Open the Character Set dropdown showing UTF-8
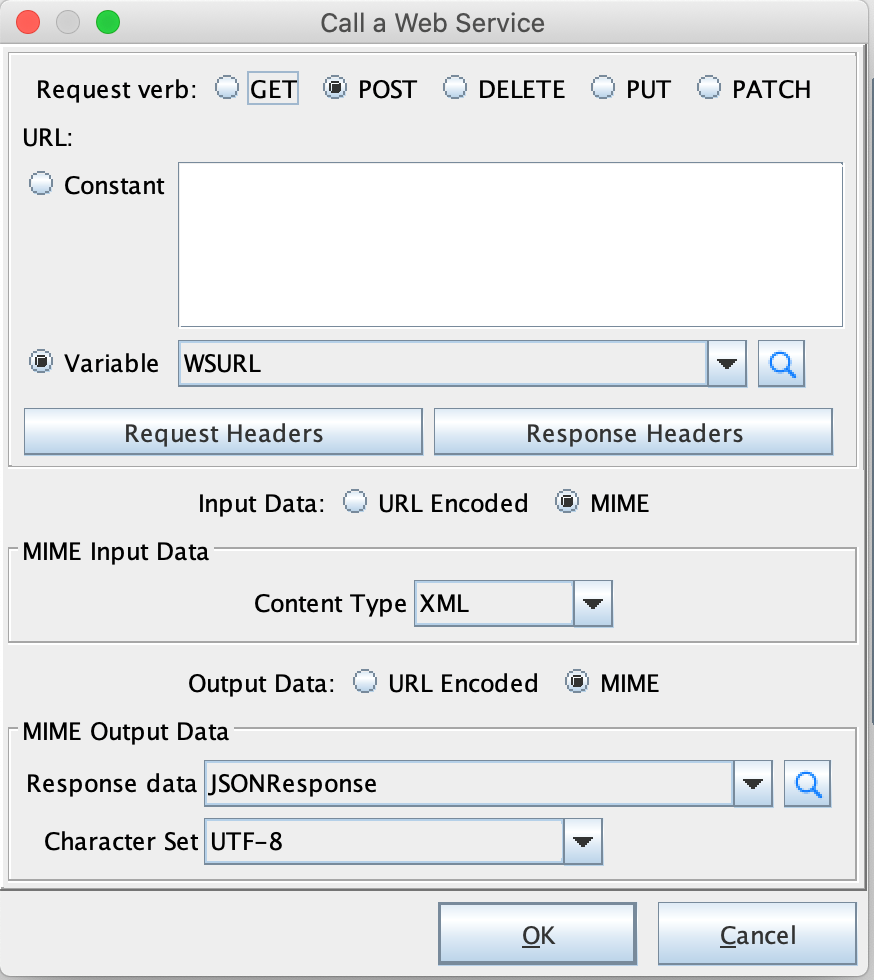This screenshot has width=874, height=980. [581, 842]
